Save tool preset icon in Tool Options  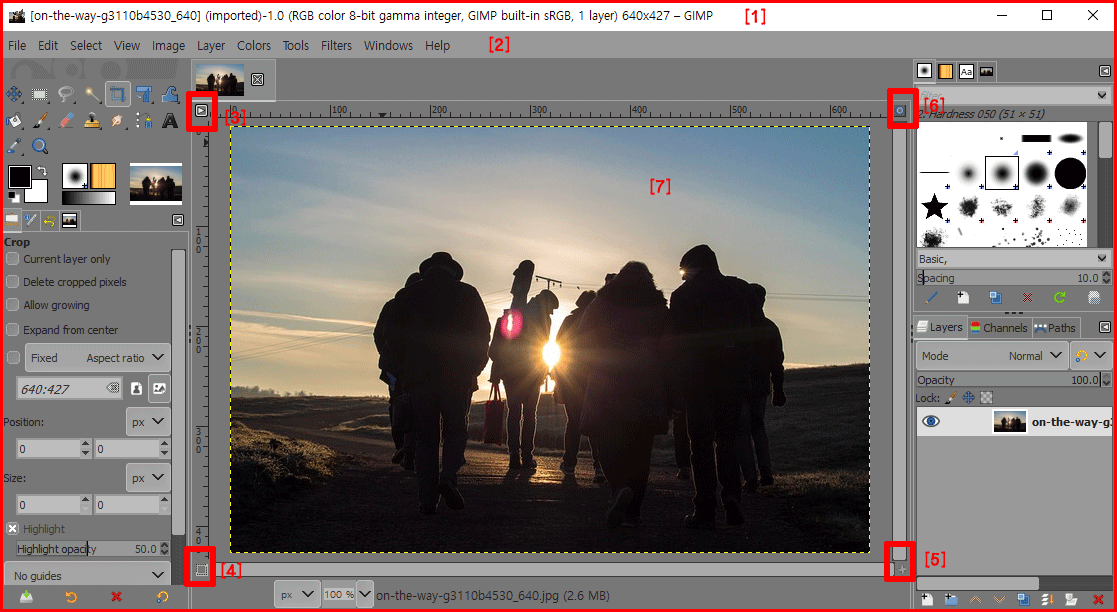click(x=26, y=597)
